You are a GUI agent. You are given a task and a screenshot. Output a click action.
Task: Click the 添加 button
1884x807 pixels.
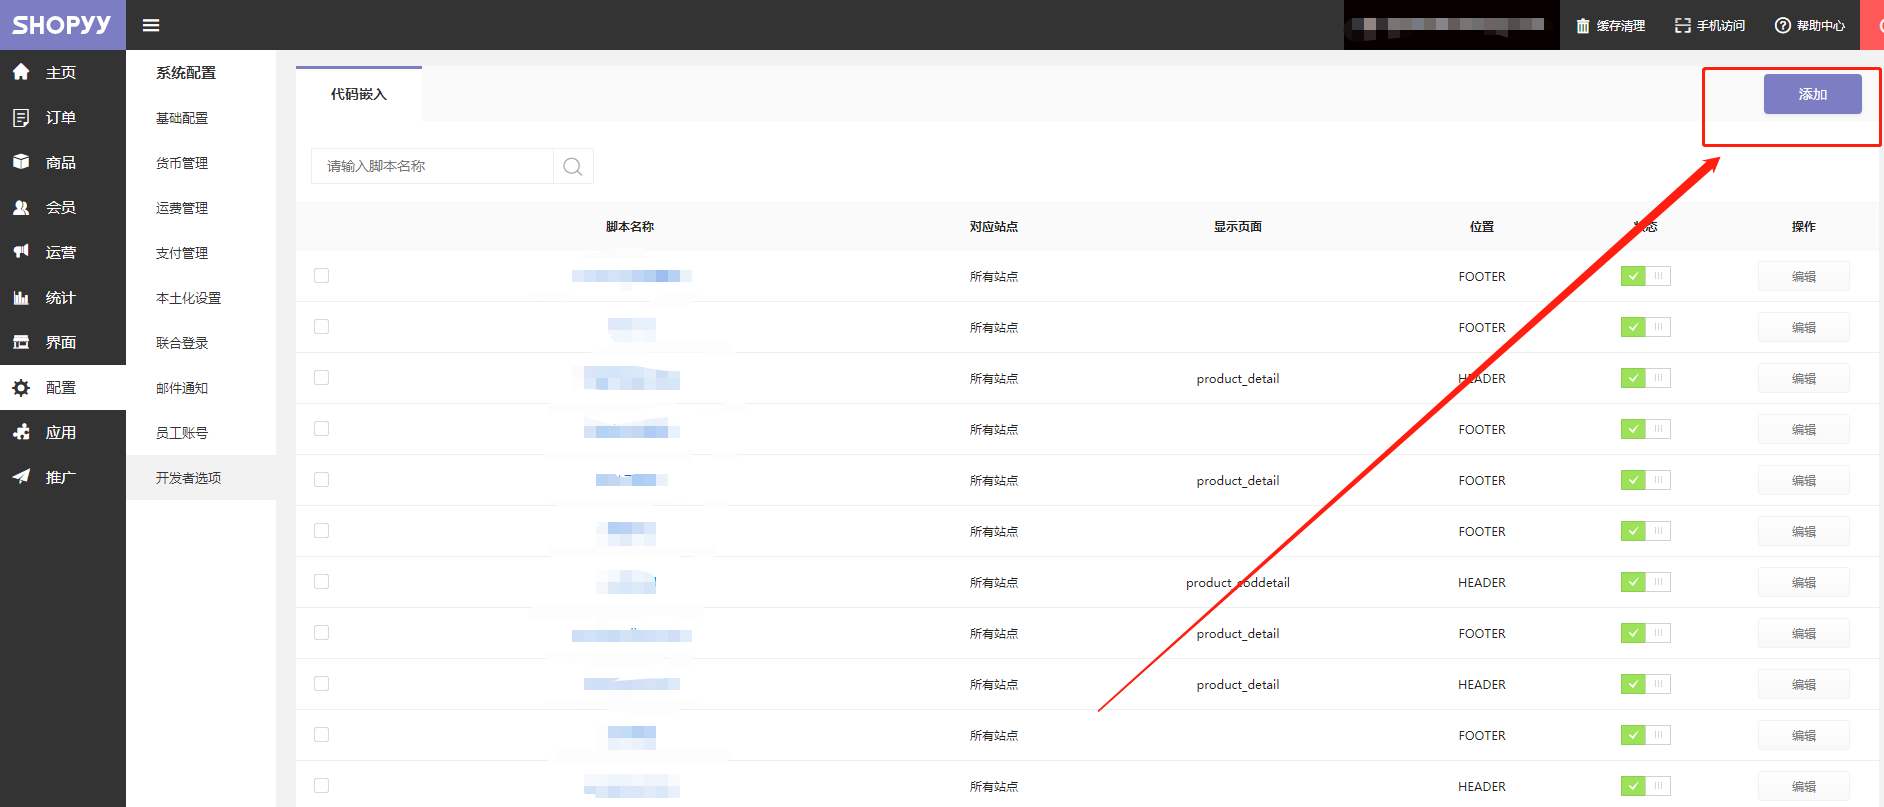pyautogui.click(x=1812, y=94)
